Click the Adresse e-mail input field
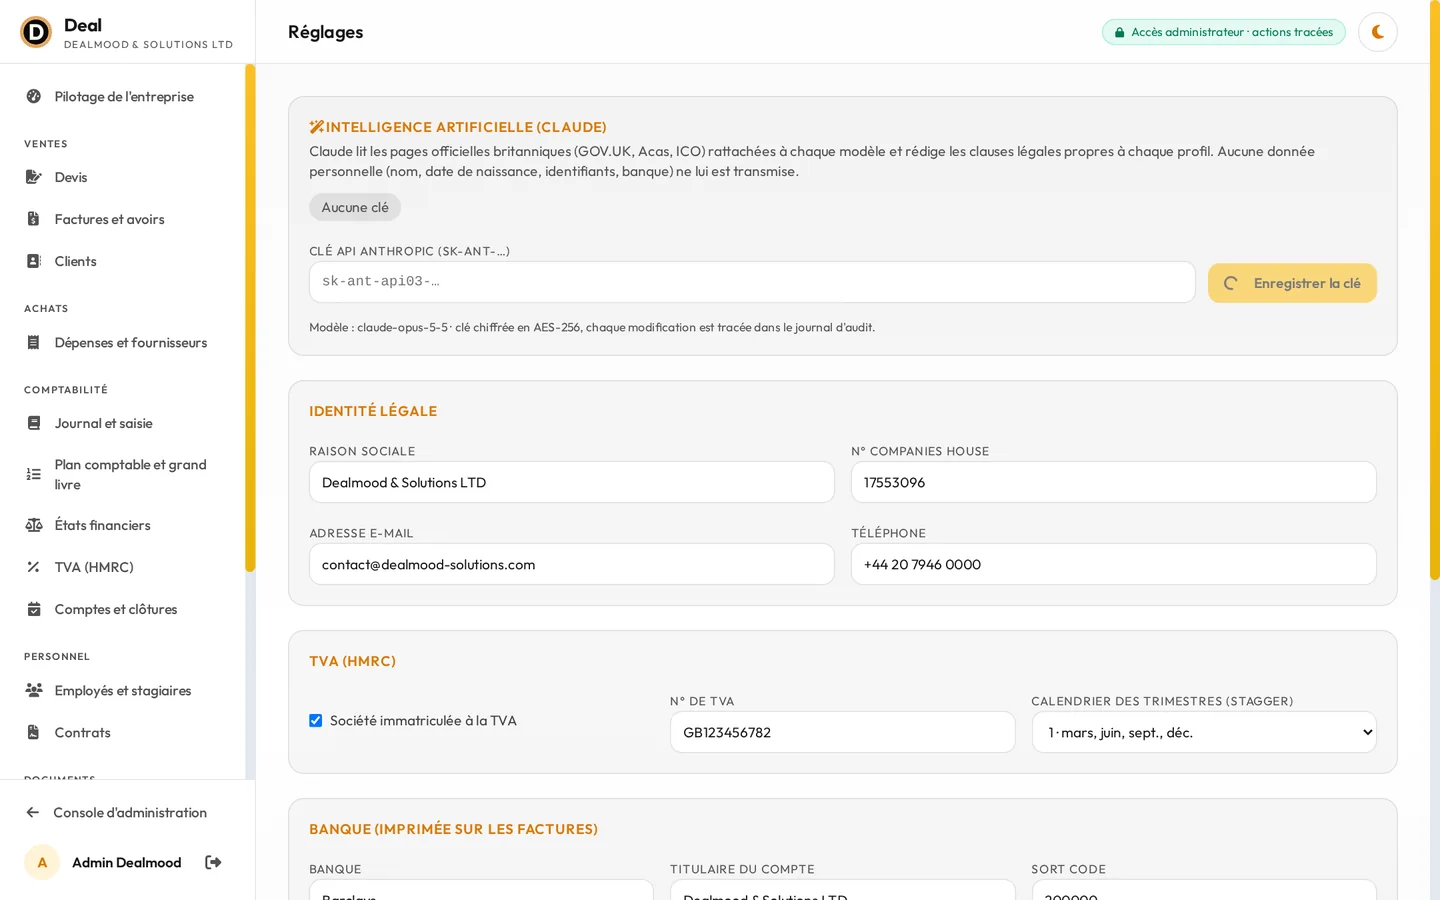Viewport: 1440px width, 900px height. coord(572,564)
